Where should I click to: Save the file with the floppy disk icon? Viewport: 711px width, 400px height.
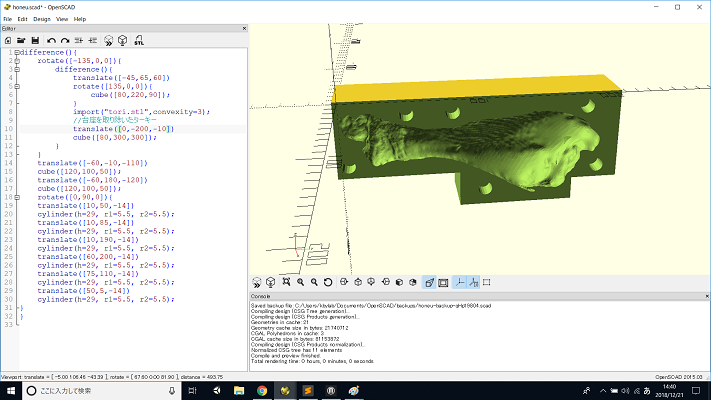tap(35, 40)
